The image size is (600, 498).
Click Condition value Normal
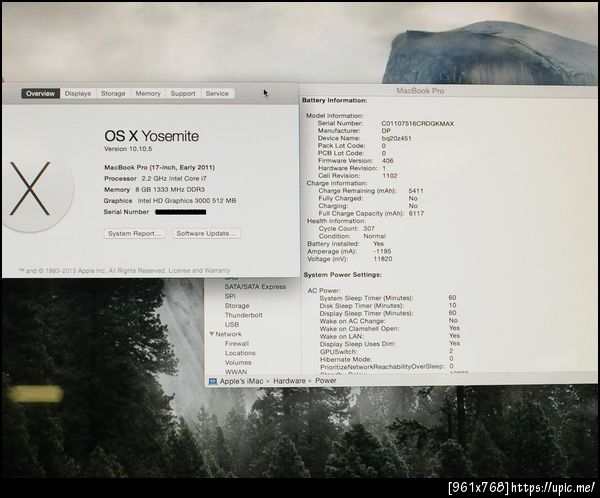(x=374, y=236)
